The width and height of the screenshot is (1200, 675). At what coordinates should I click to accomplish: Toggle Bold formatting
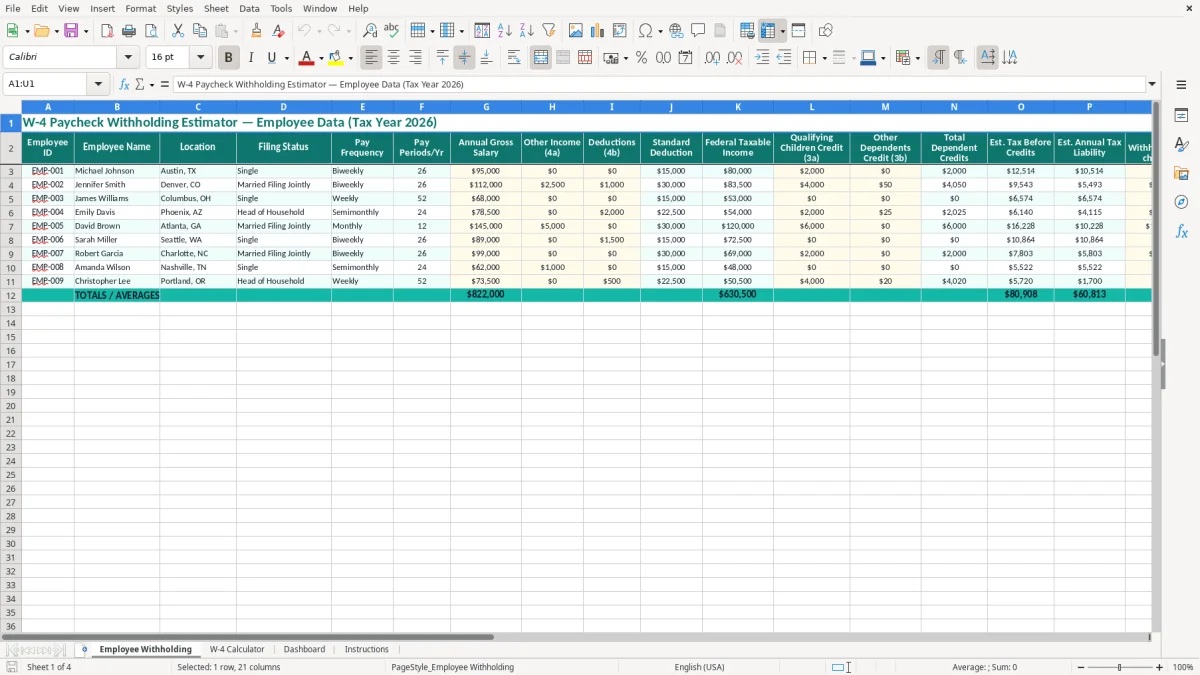click(x=229, y=58)
